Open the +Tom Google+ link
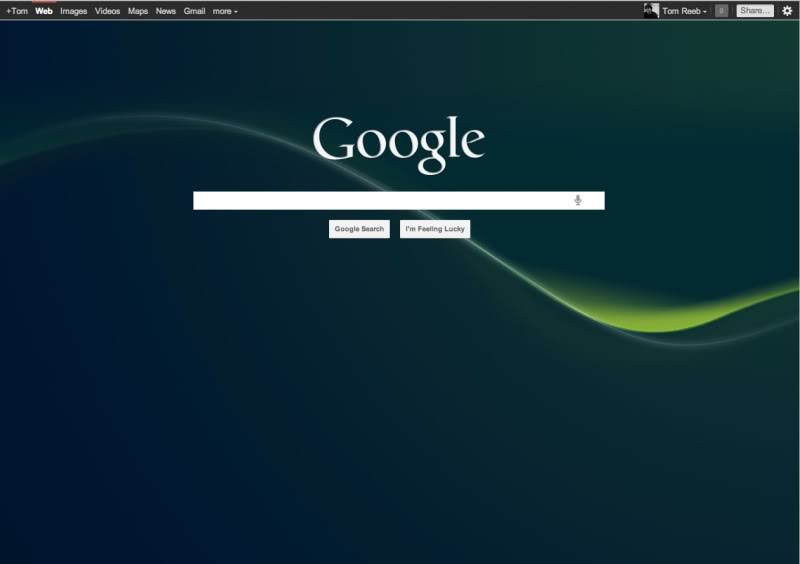The image size is (800, 564). tap(17, 11)
